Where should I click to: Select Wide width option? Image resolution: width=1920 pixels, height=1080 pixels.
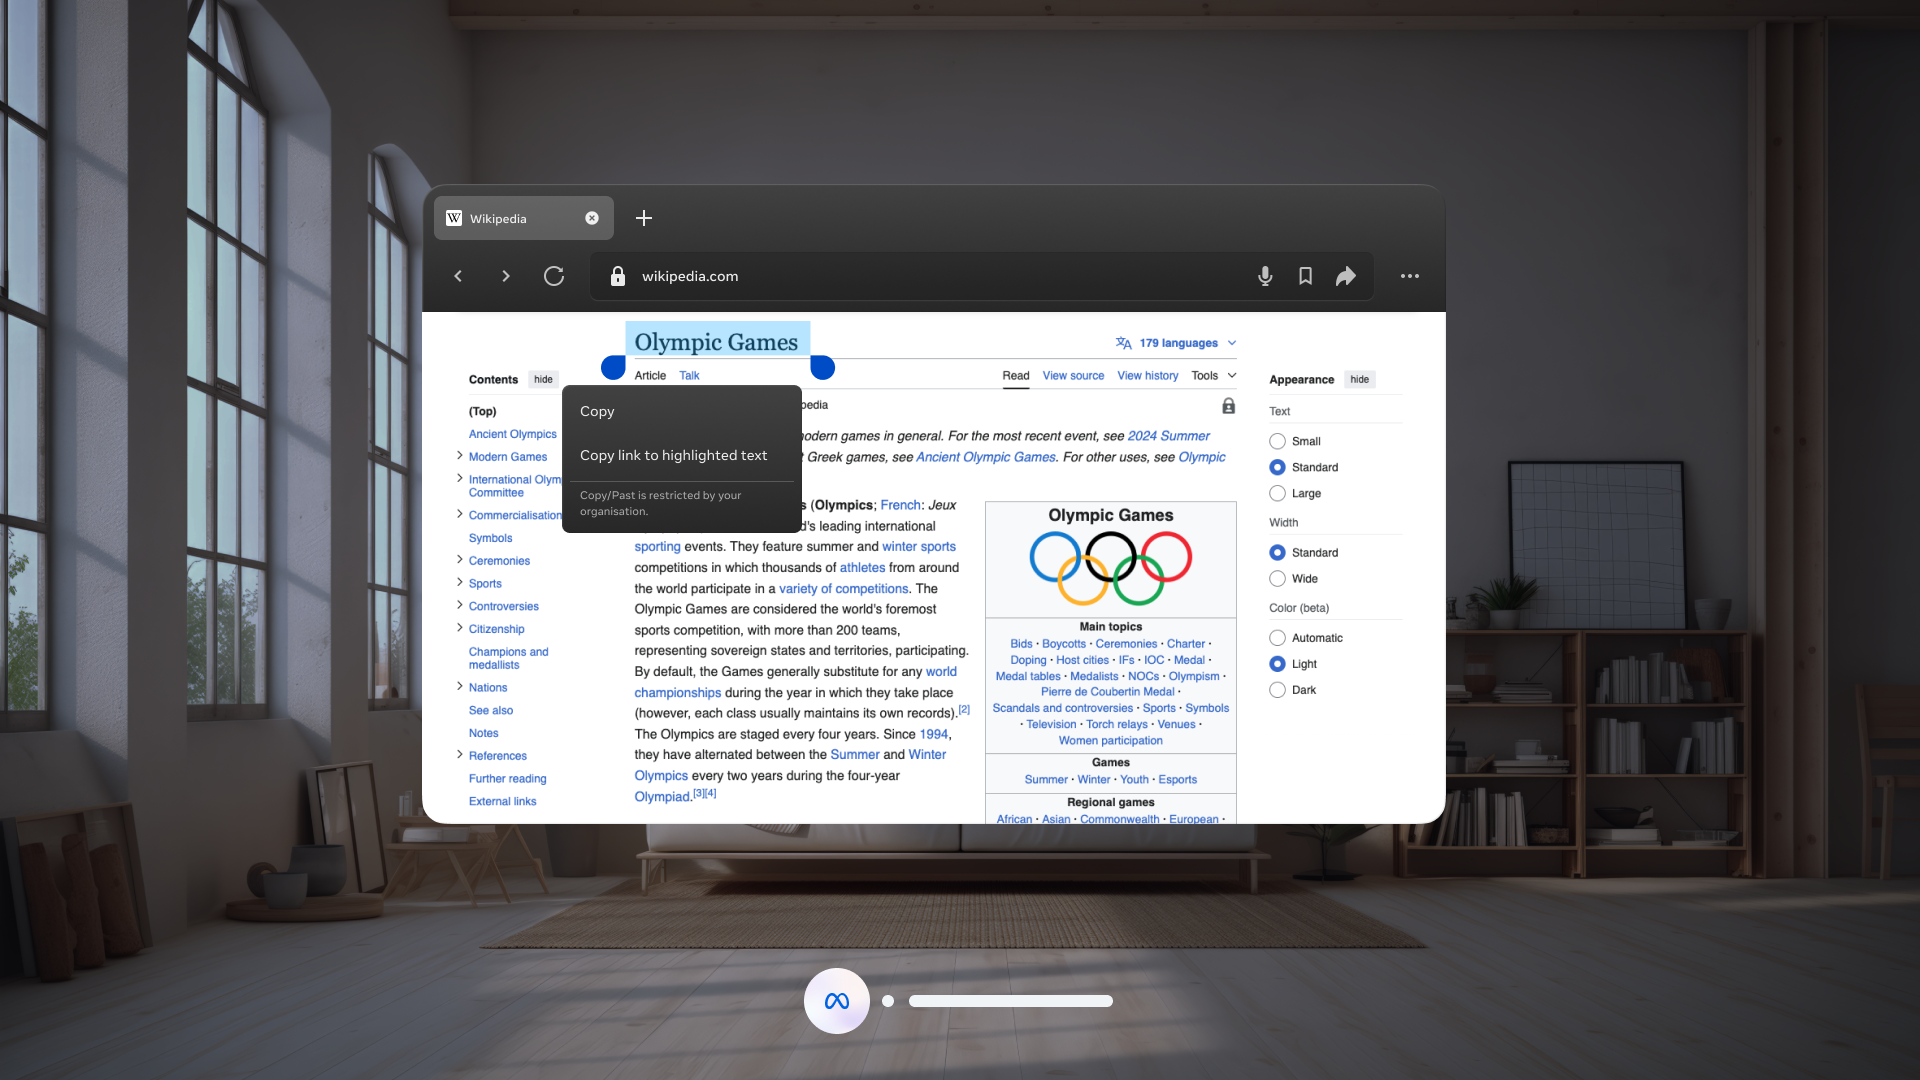click(x=1277, y=579)
